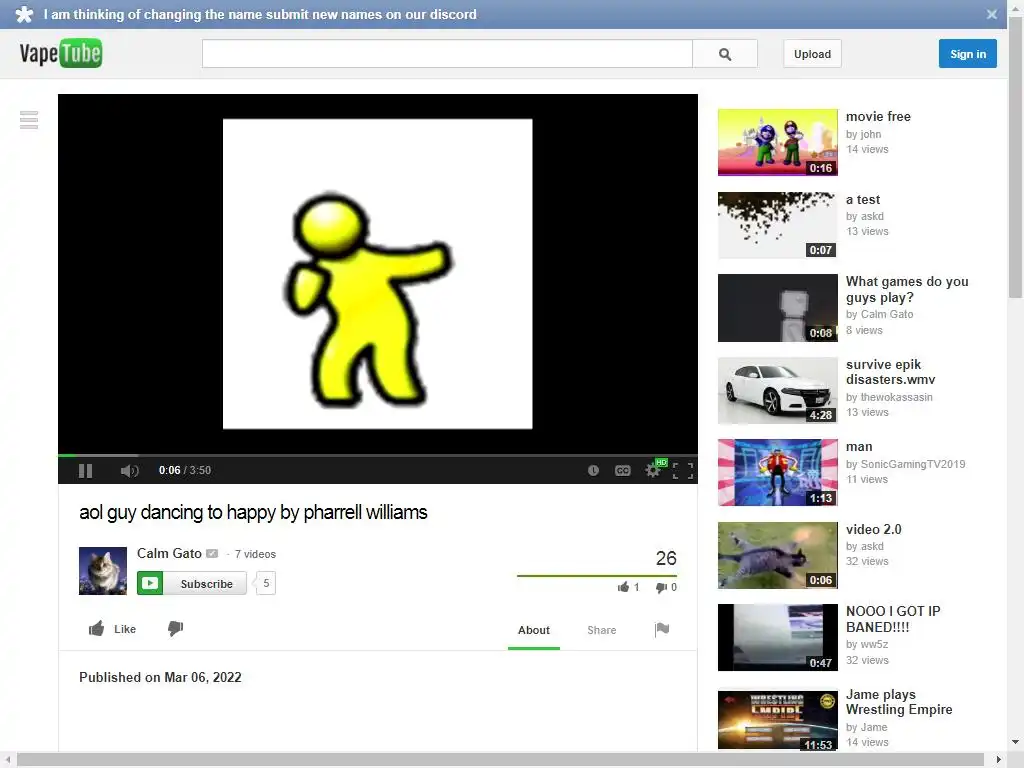Open the 'movie free' video thumbnail
This screenshot has width=1024, height=768.
777,142
